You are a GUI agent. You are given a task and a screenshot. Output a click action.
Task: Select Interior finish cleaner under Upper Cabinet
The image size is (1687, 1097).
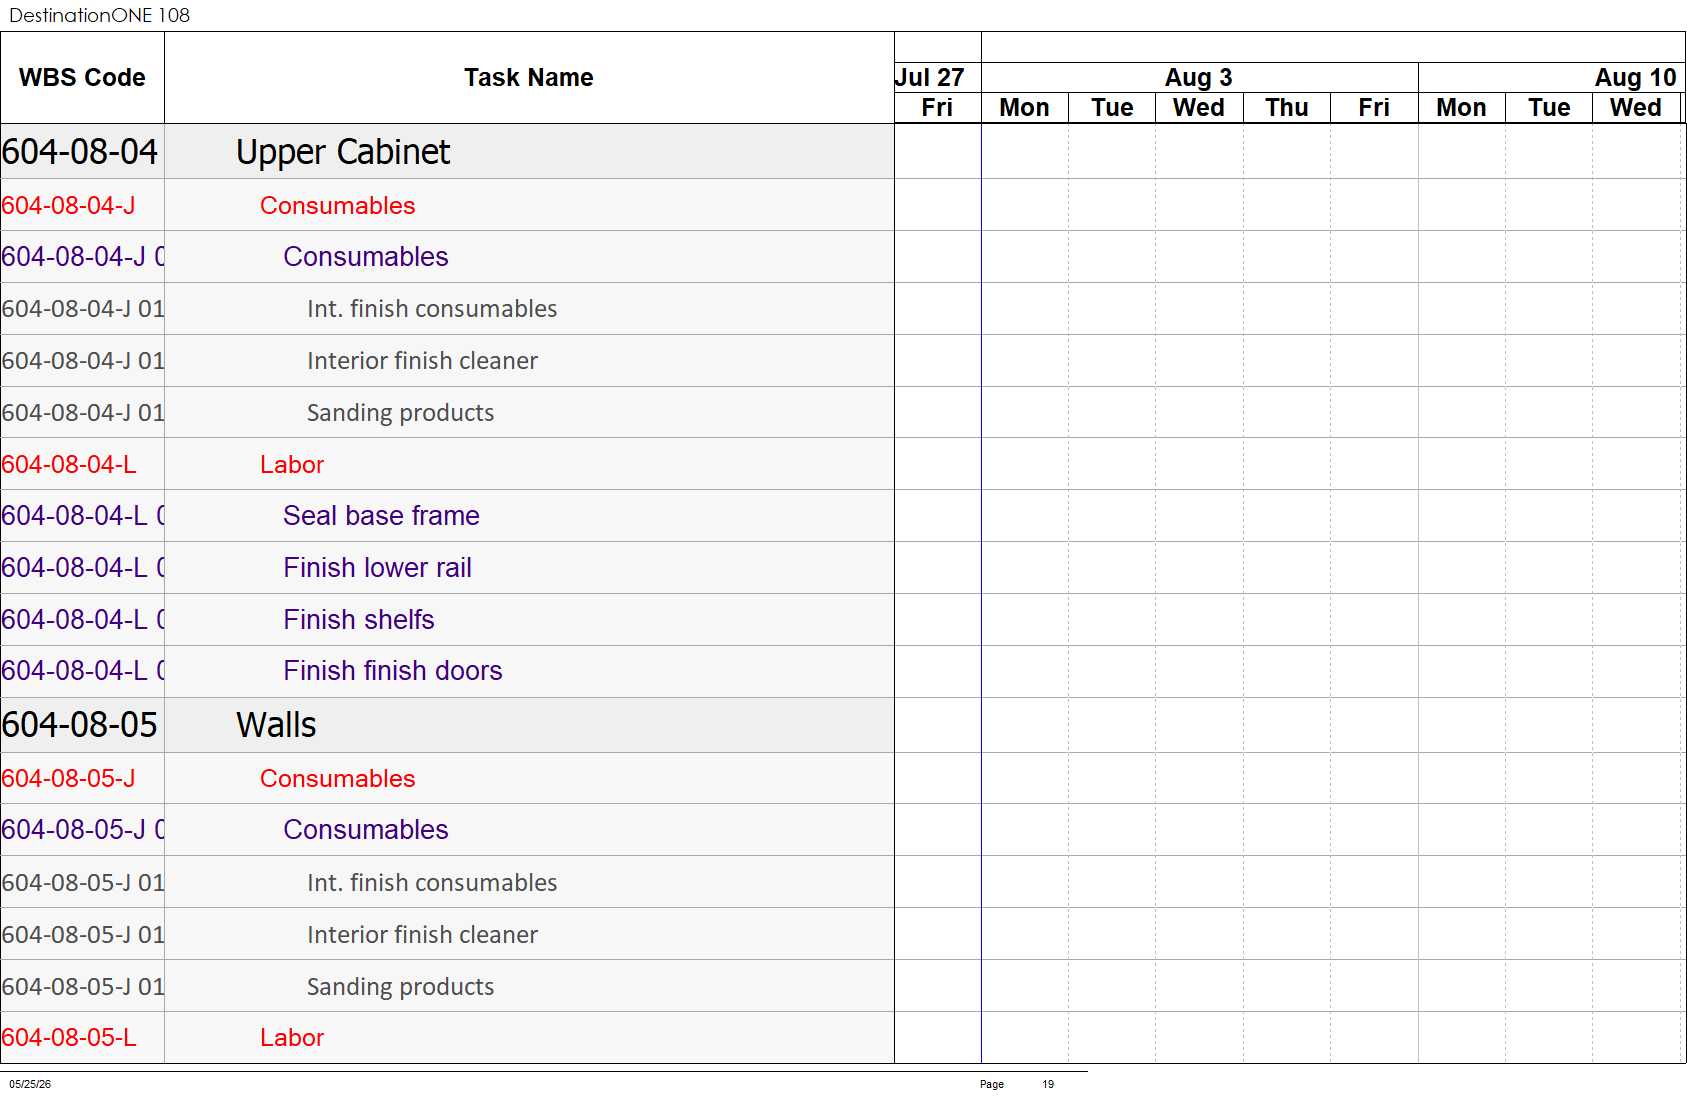pos(422,361)
